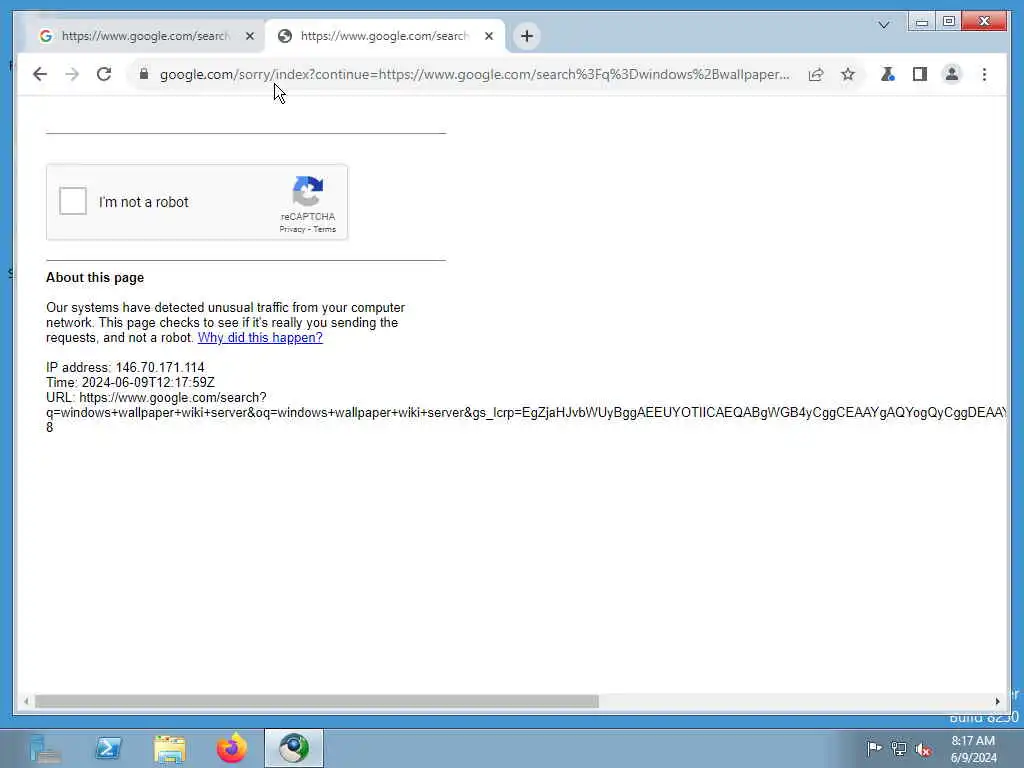
Task: Launch PowerShell from taskbar
Action: click(108, 748)
